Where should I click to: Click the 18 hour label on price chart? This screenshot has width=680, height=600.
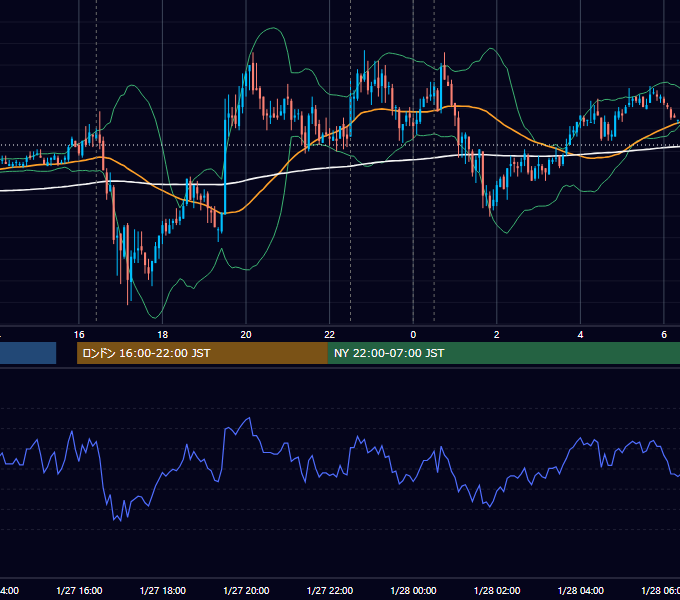tap(162, 335)
